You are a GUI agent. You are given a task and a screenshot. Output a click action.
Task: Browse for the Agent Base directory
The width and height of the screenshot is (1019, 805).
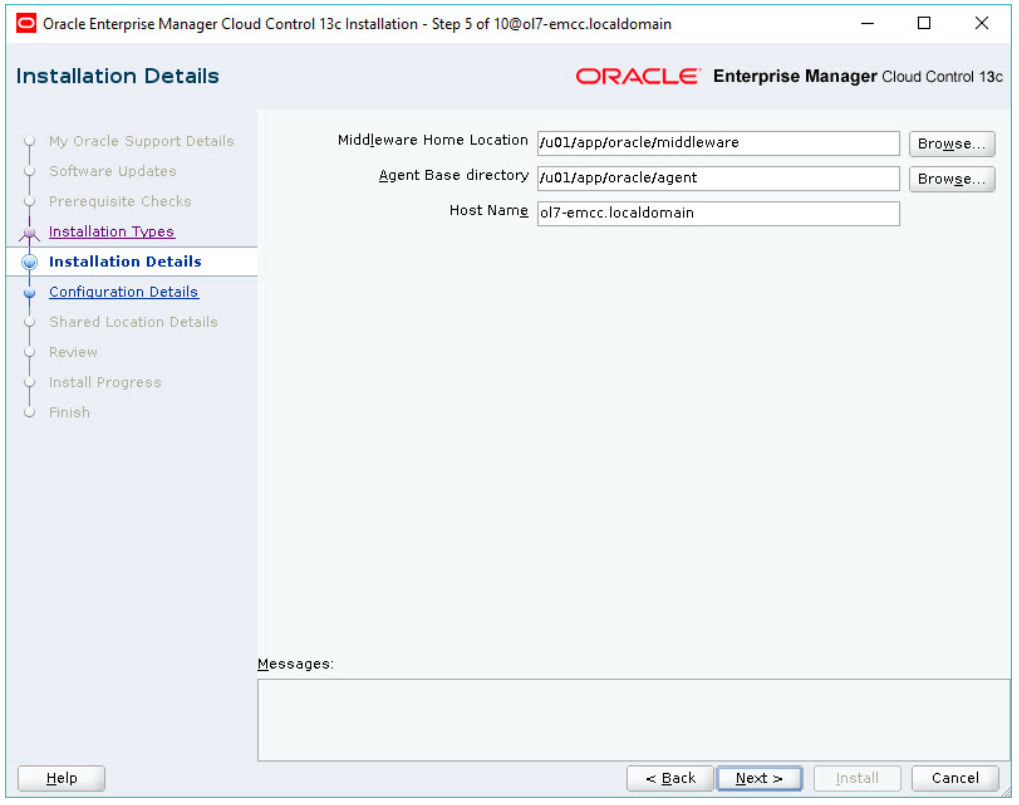(952, 179)
